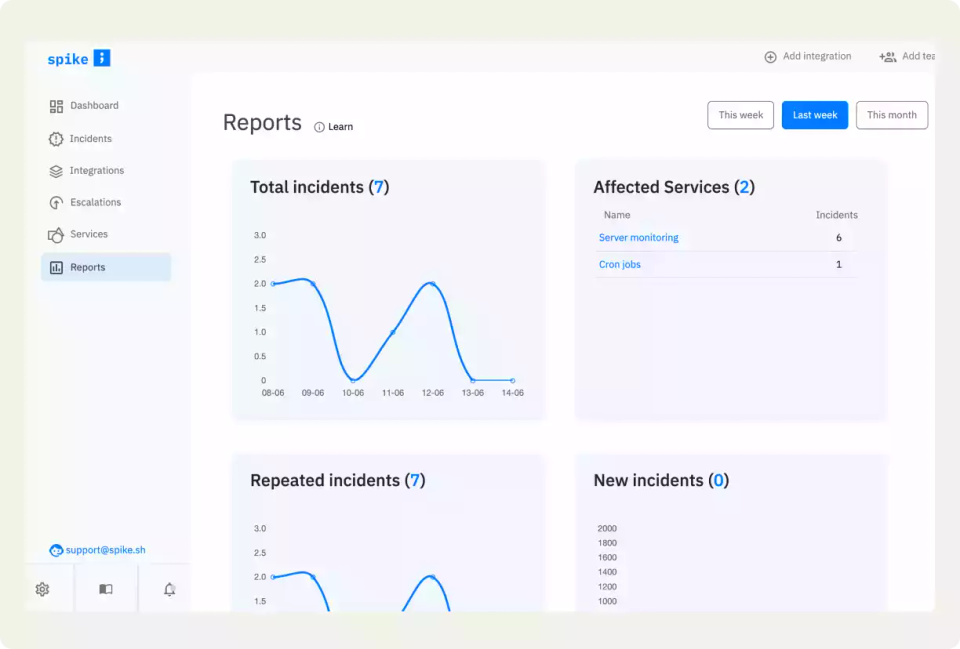Select Escalations in the sidebar

96,202
